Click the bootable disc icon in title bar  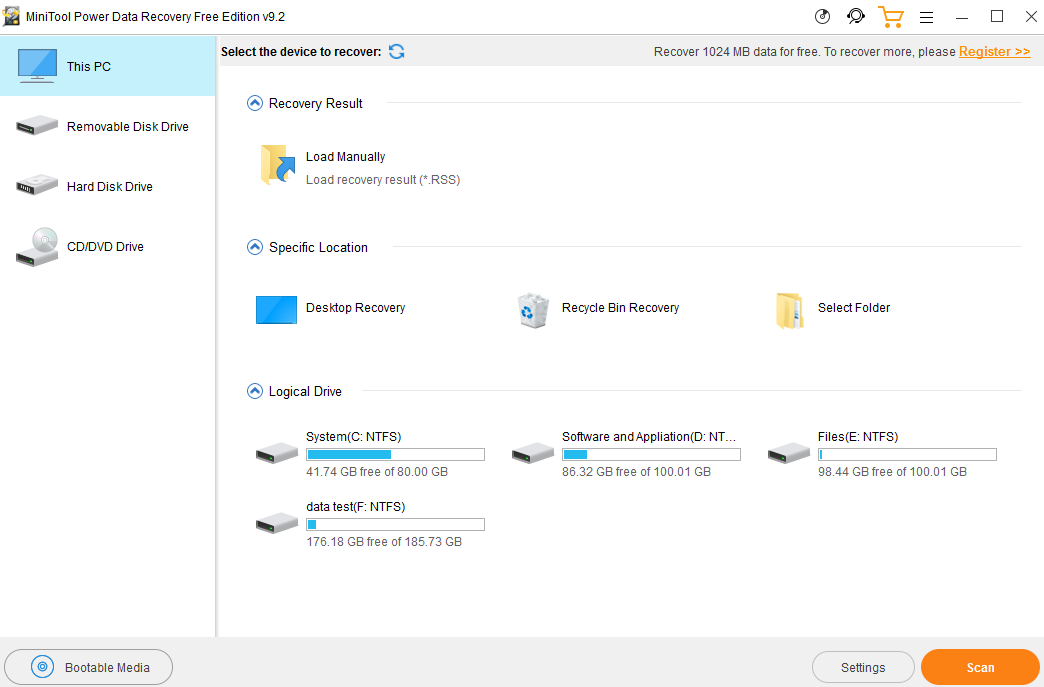822,17
